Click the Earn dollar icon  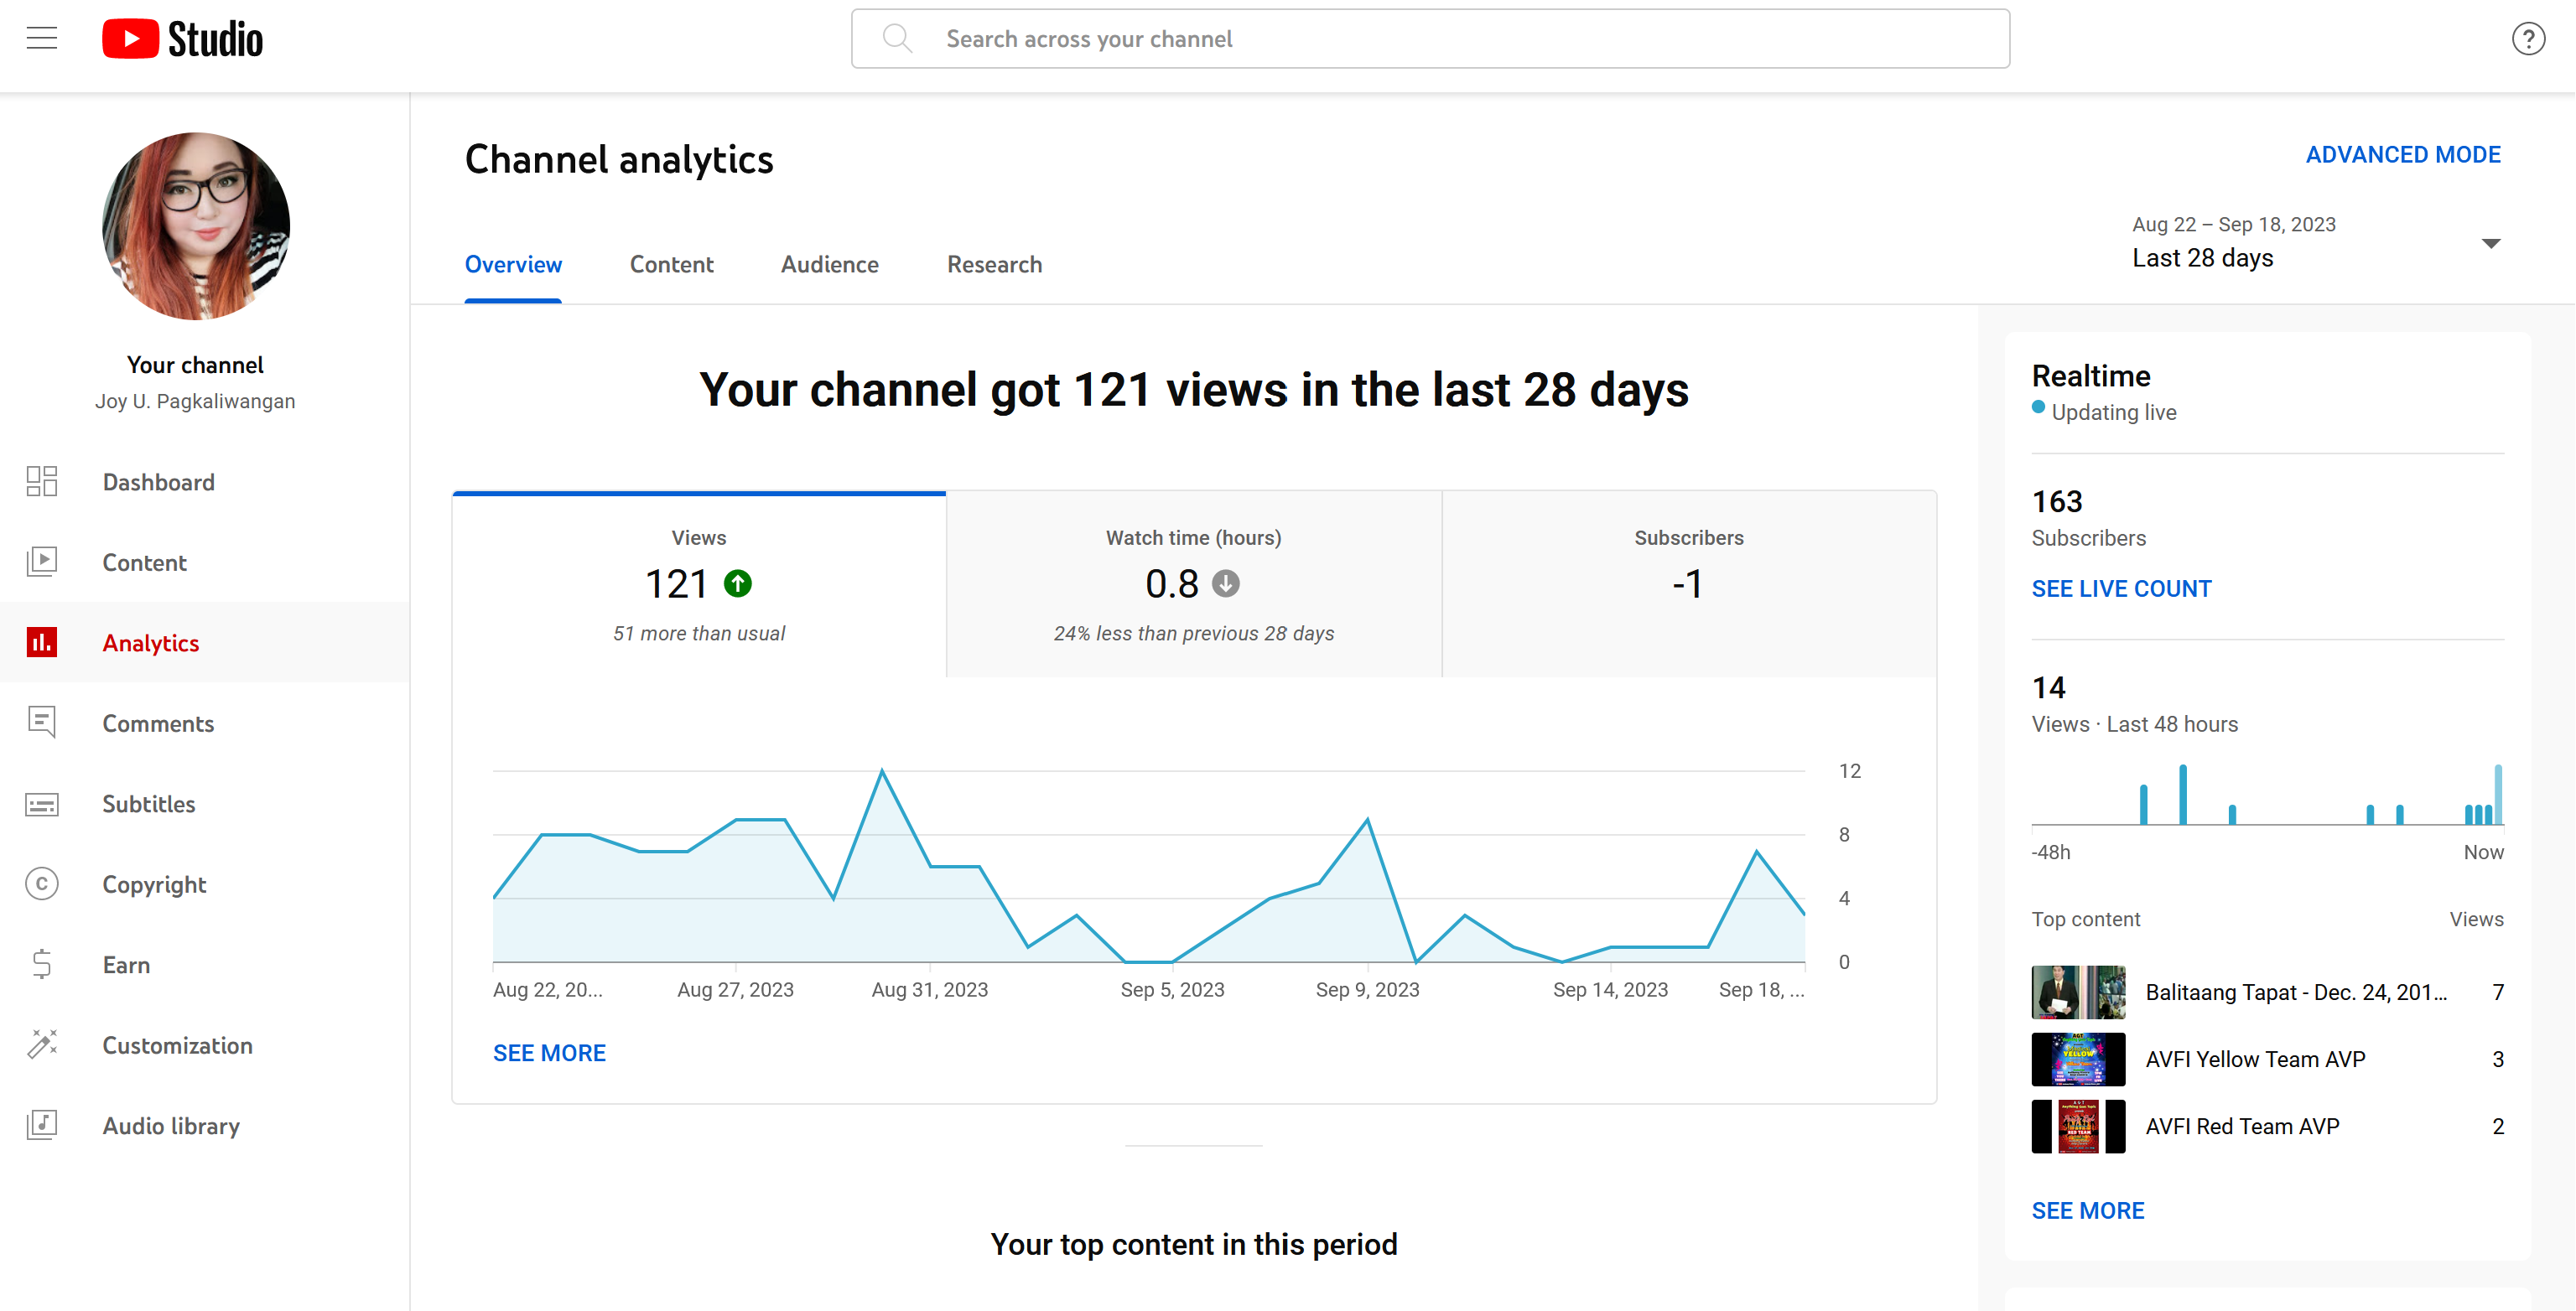(42, 964)
